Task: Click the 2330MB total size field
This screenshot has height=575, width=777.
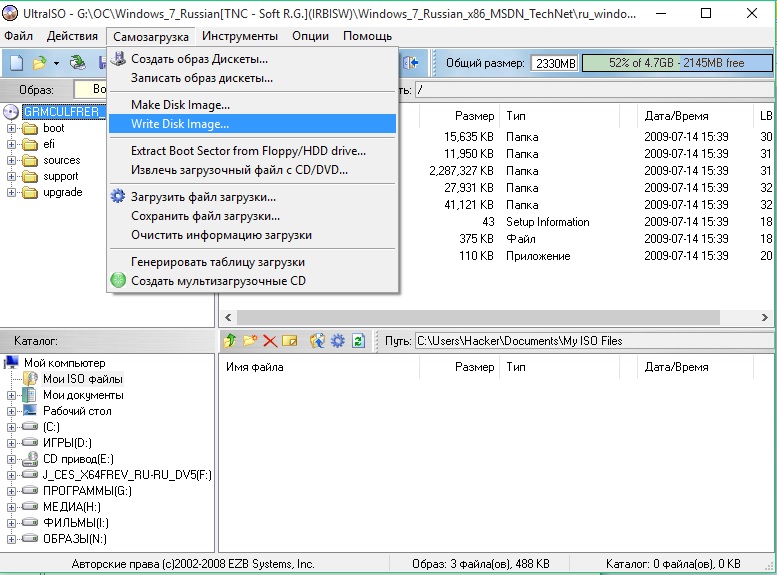Action: [555, 63]
